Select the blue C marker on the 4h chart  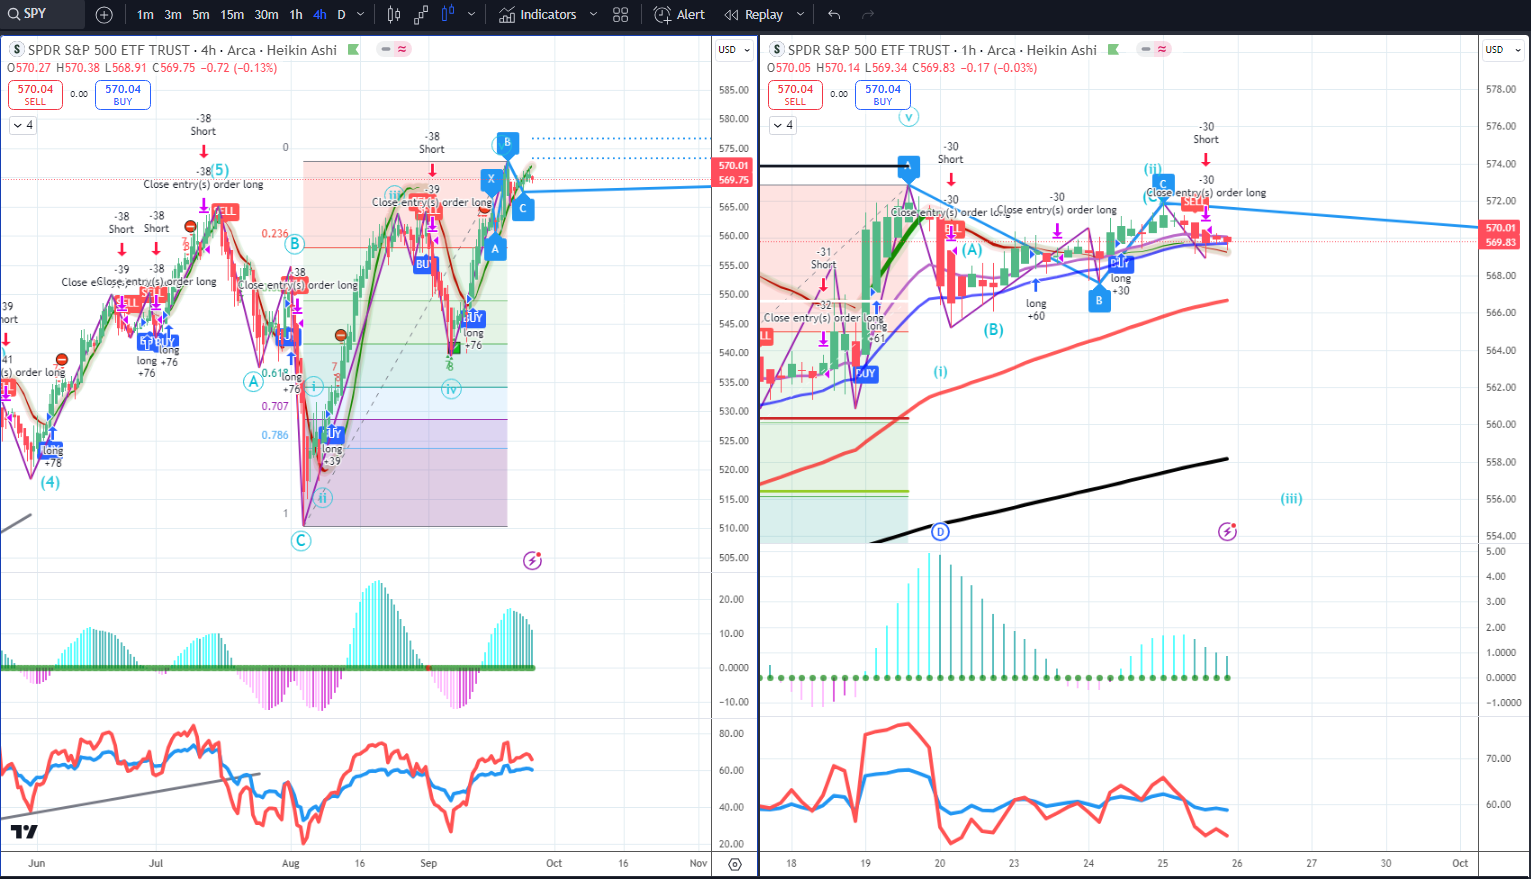[522, 208]
